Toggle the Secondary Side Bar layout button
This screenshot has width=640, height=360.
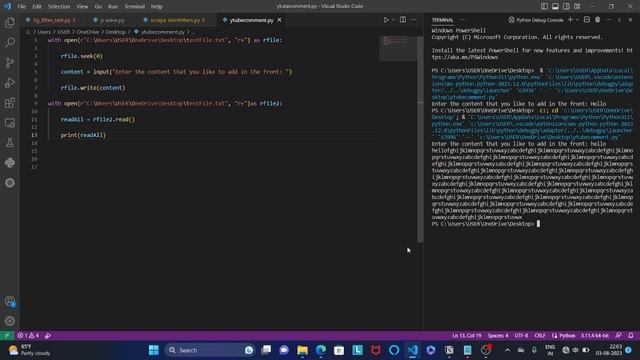[x=566, y=7]
